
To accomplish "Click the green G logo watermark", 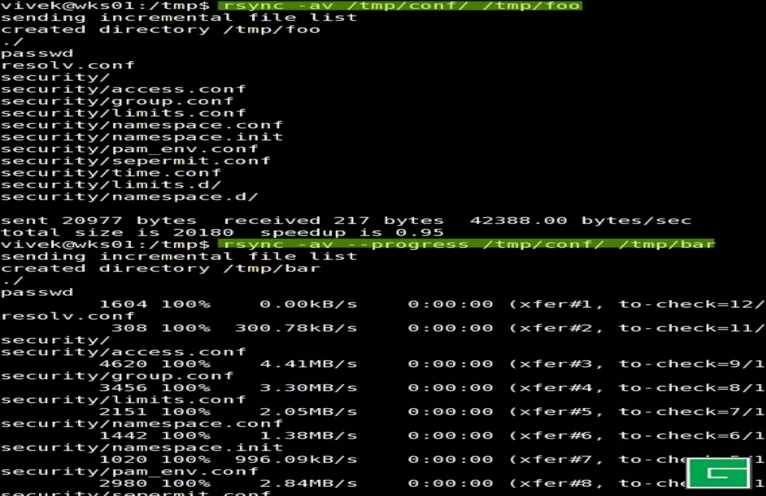I will 718,473.
